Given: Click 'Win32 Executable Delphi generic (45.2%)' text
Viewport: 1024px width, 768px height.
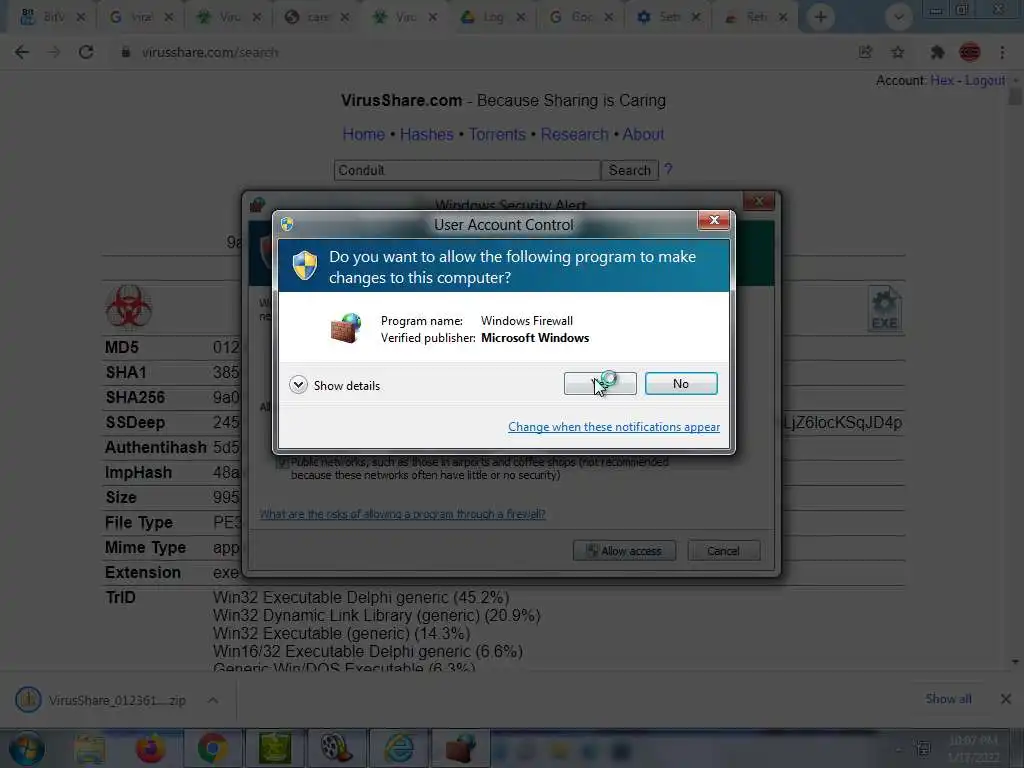Looking at the screenshot, I should (360, 598).
